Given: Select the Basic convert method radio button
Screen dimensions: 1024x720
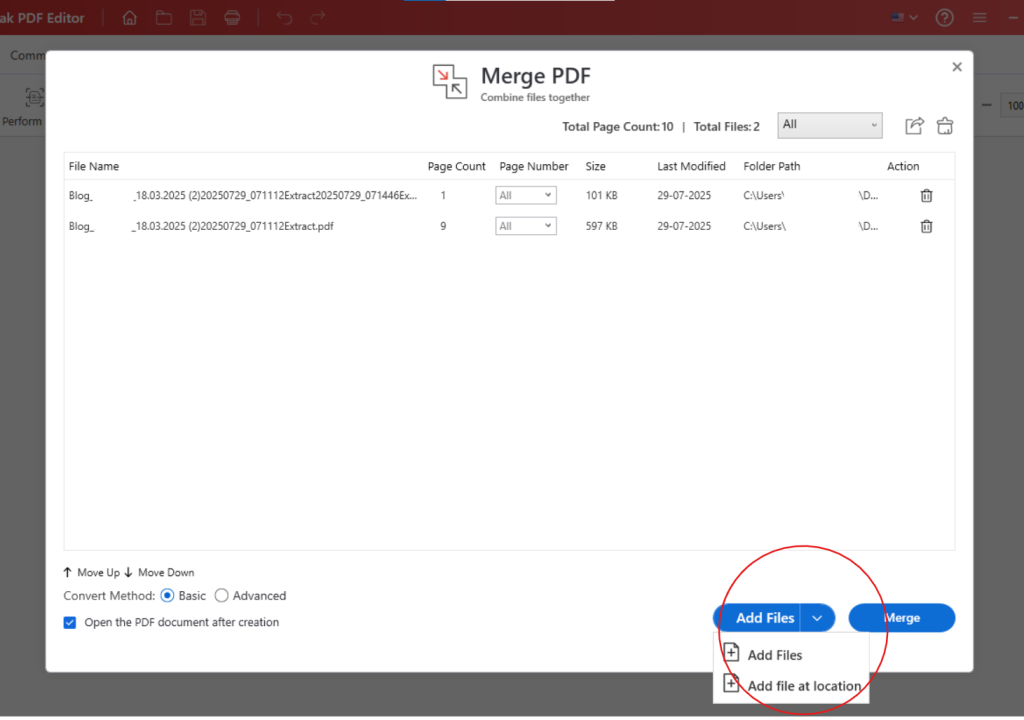Looking at the screenshot, I should (167, 595).
